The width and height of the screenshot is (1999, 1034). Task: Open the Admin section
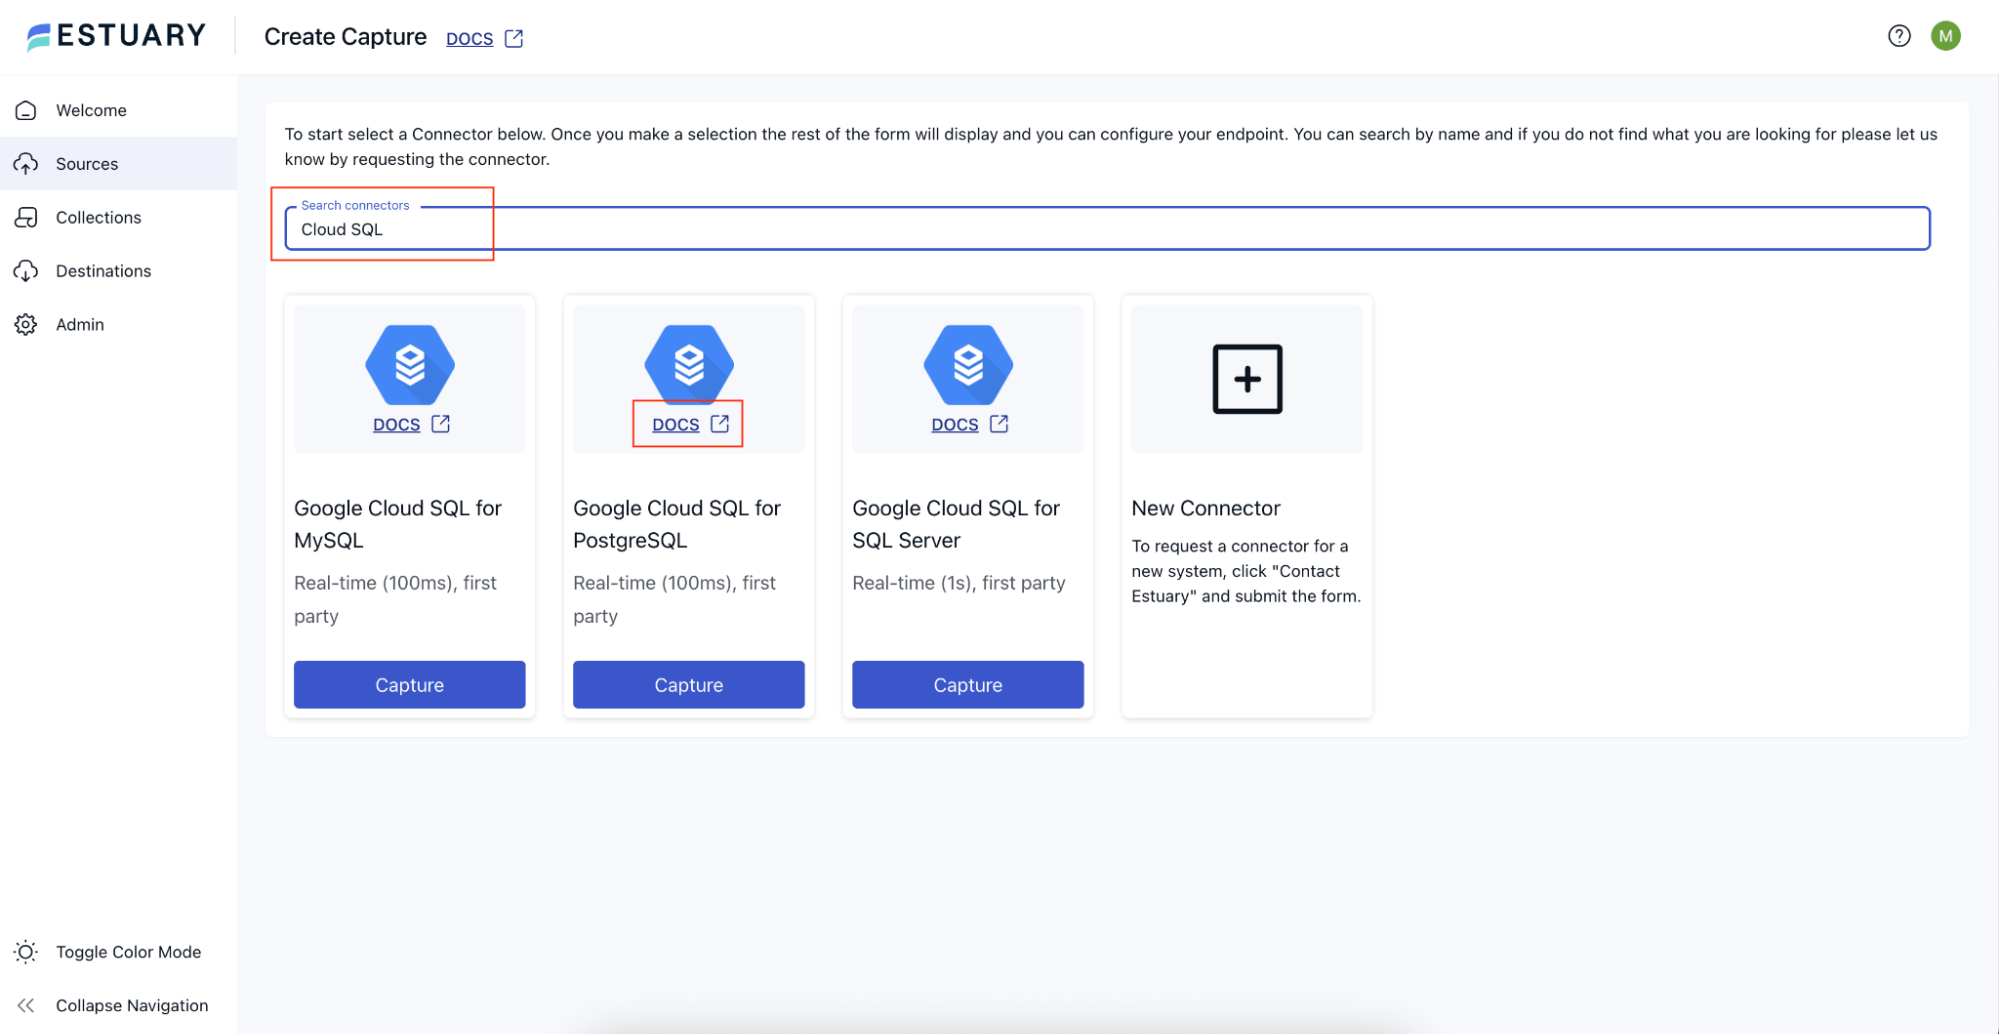pos(118,324)
